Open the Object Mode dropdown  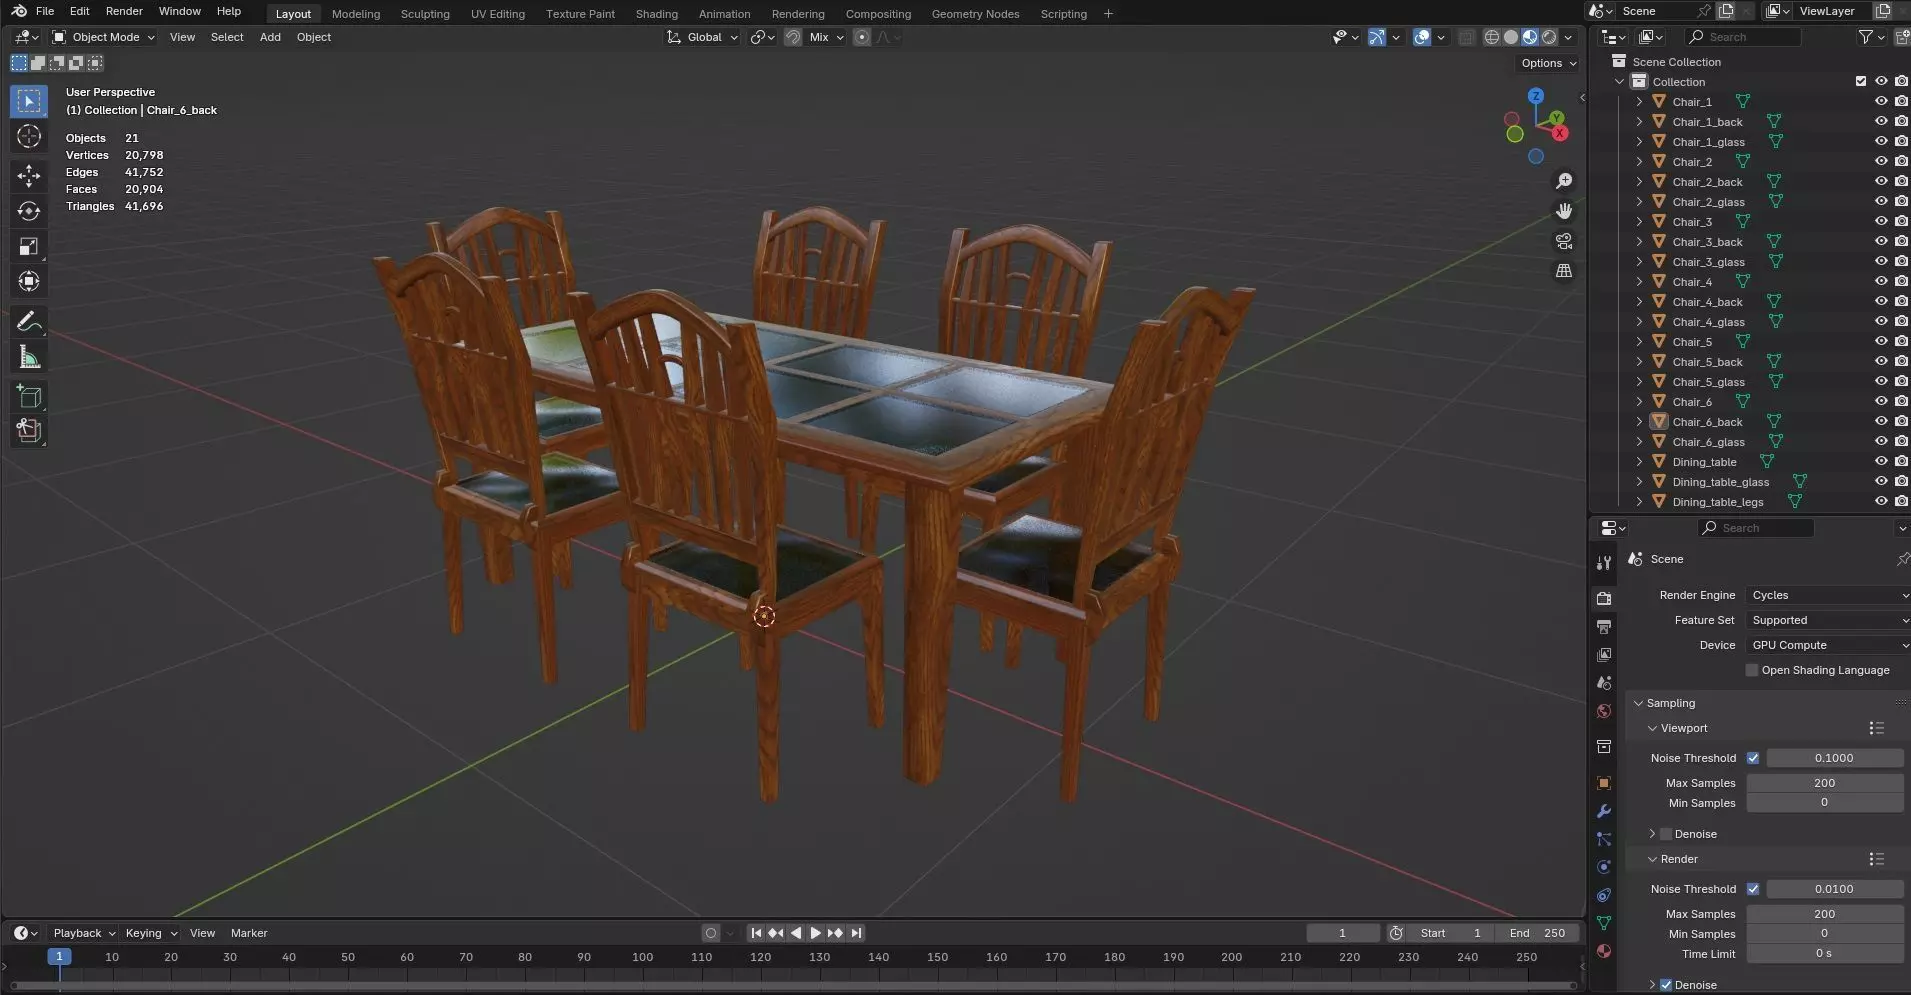tap(104, 37)
